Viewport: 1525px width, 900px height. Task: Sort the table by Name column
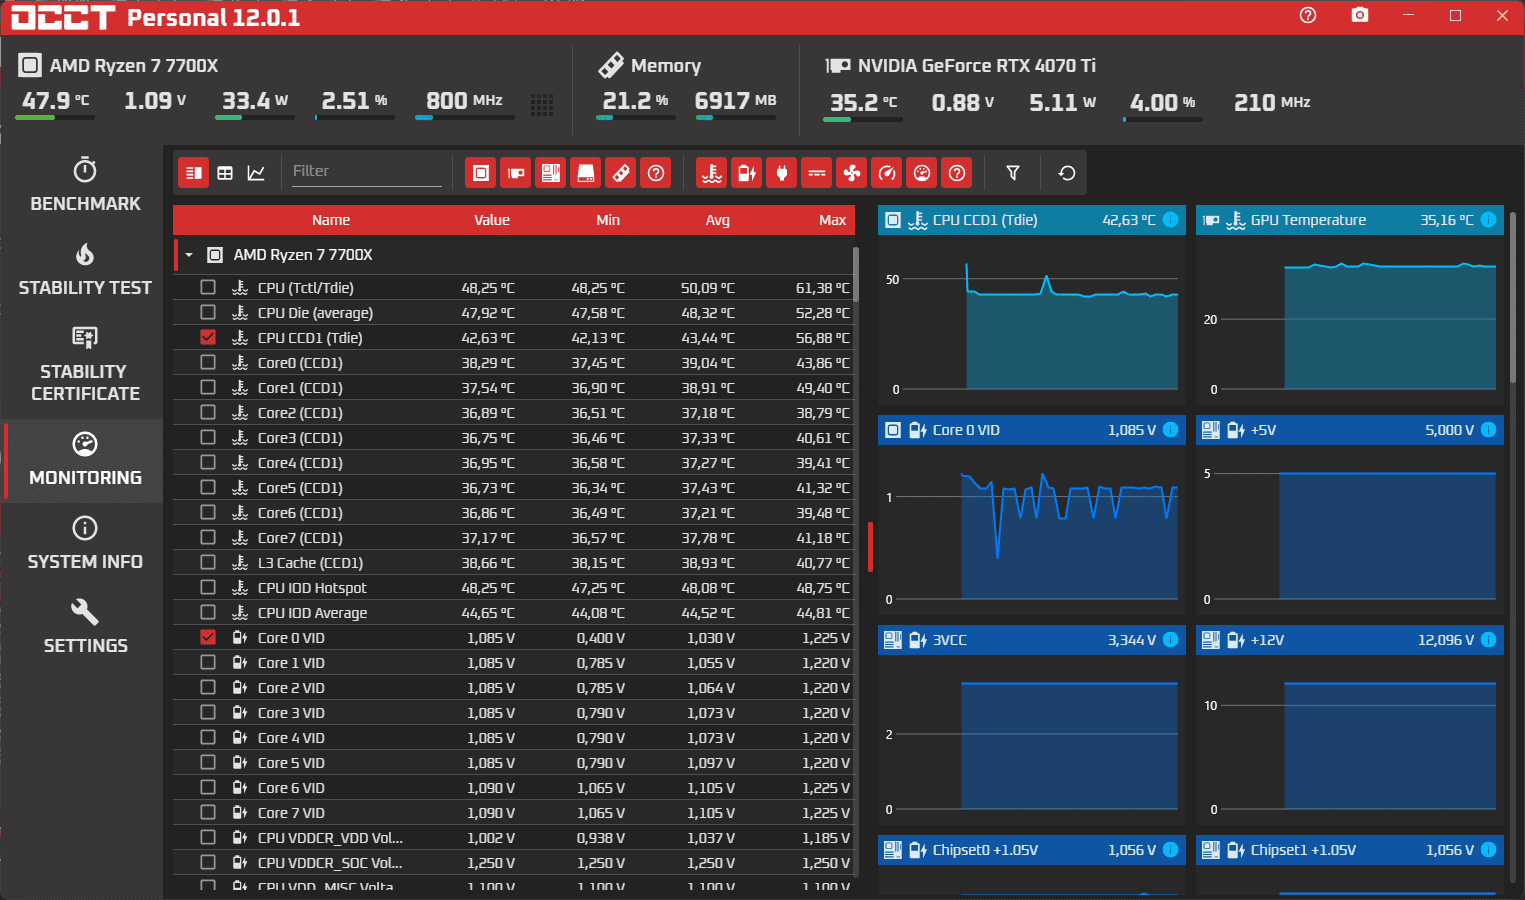click(331, 220)
